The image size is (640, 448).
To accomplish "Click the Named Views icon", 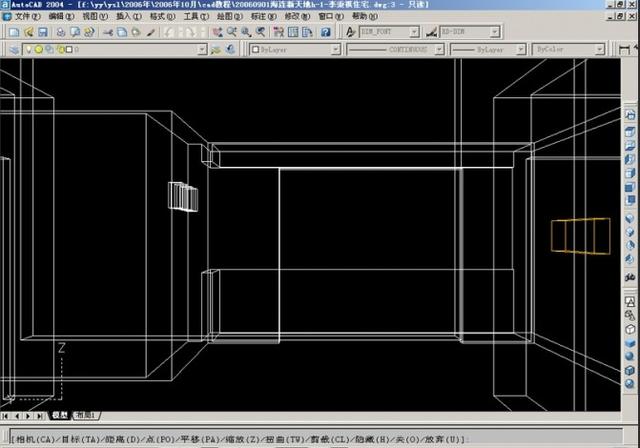I will point(630,115).
